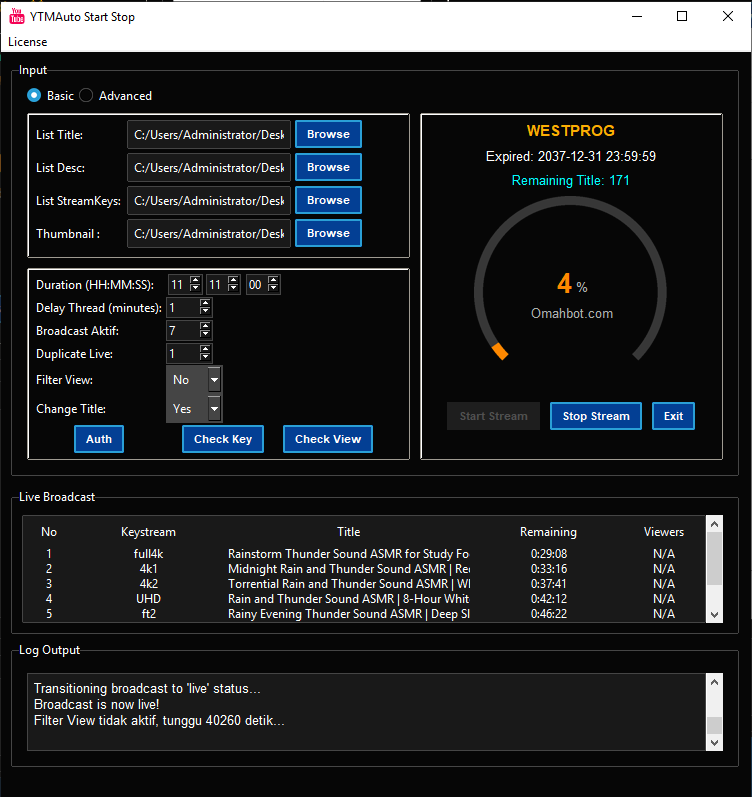Increase Broadcast Aktif count
This screenshot has width=752, height=797.
[x=205, y=326]
